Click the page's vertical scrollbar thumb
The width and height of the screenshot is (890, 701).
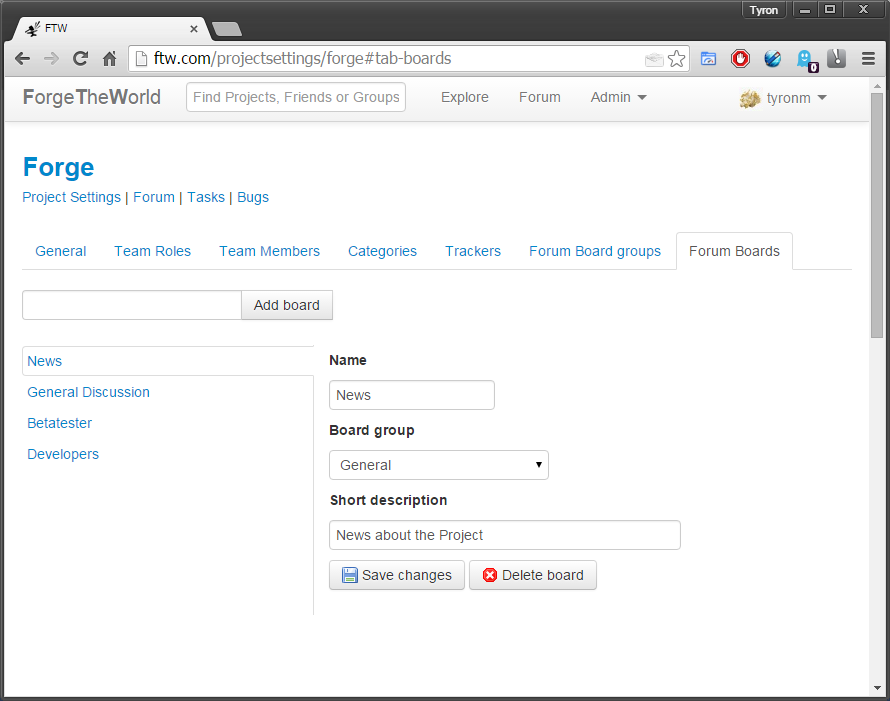pos(877,215)
